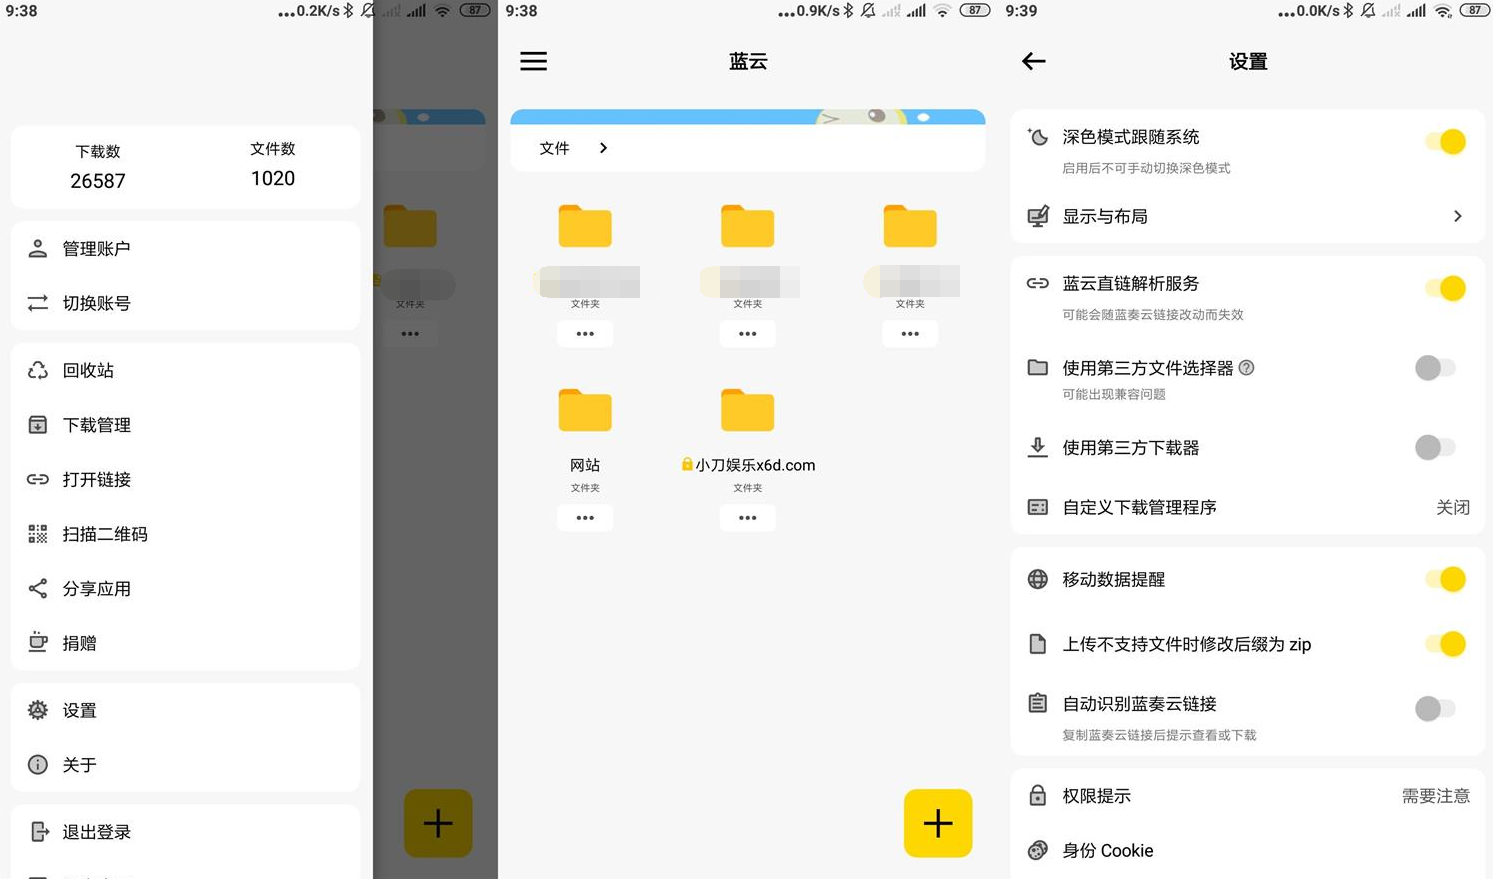Tap the 打开链接 chain link icon
The width and height of the screenshot is (1493, 879).
[38, 479]
